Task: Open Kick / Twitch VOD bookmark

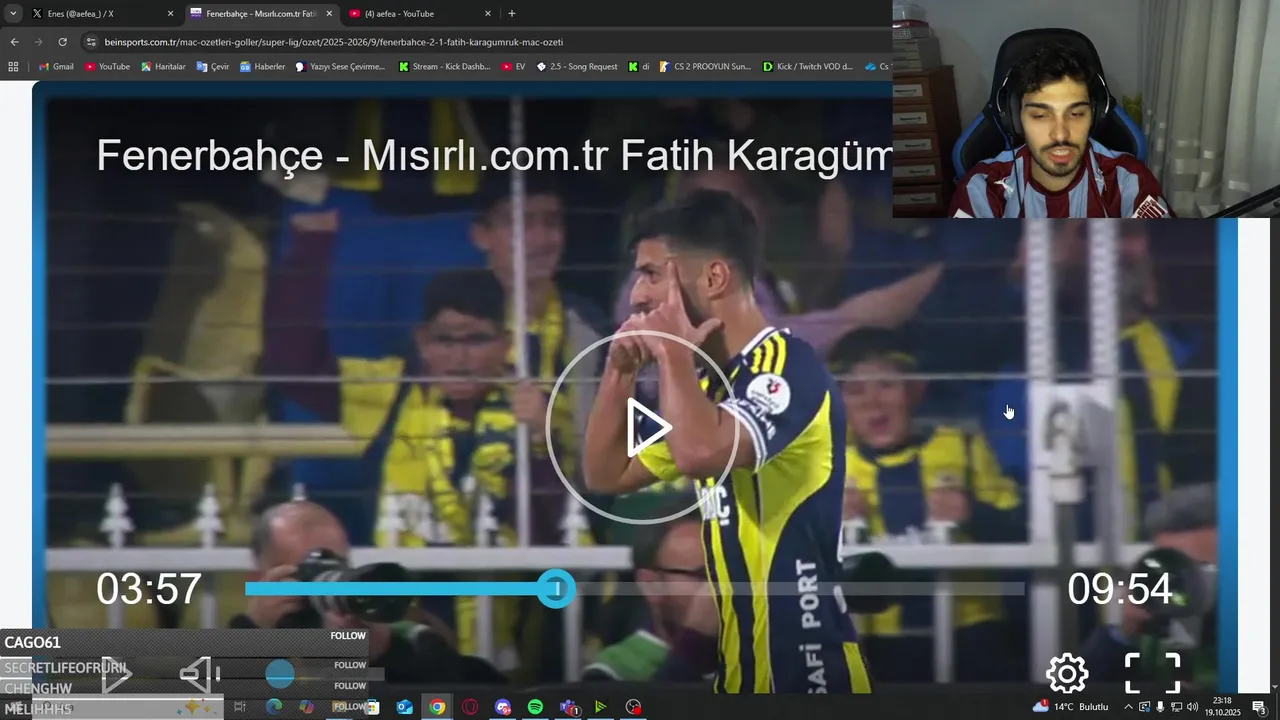Action: pos(808,67)
